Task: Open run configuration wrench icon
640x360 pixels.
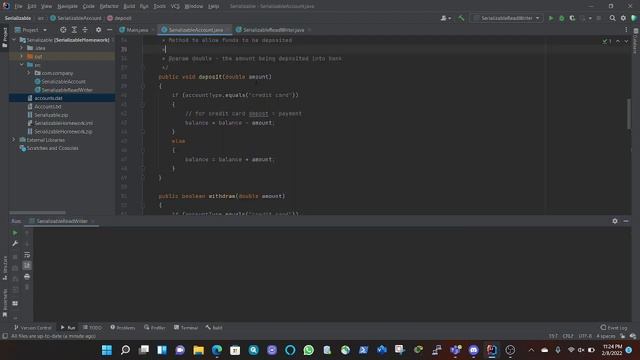Action: point(15,244)
